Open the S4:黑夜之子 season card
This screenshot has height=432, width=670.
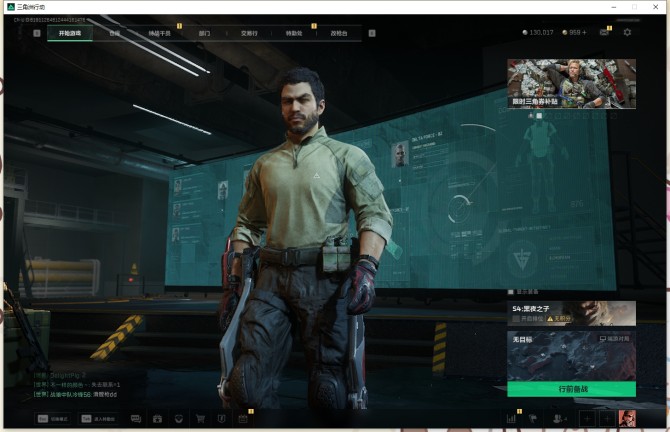(x=571, y=313)
